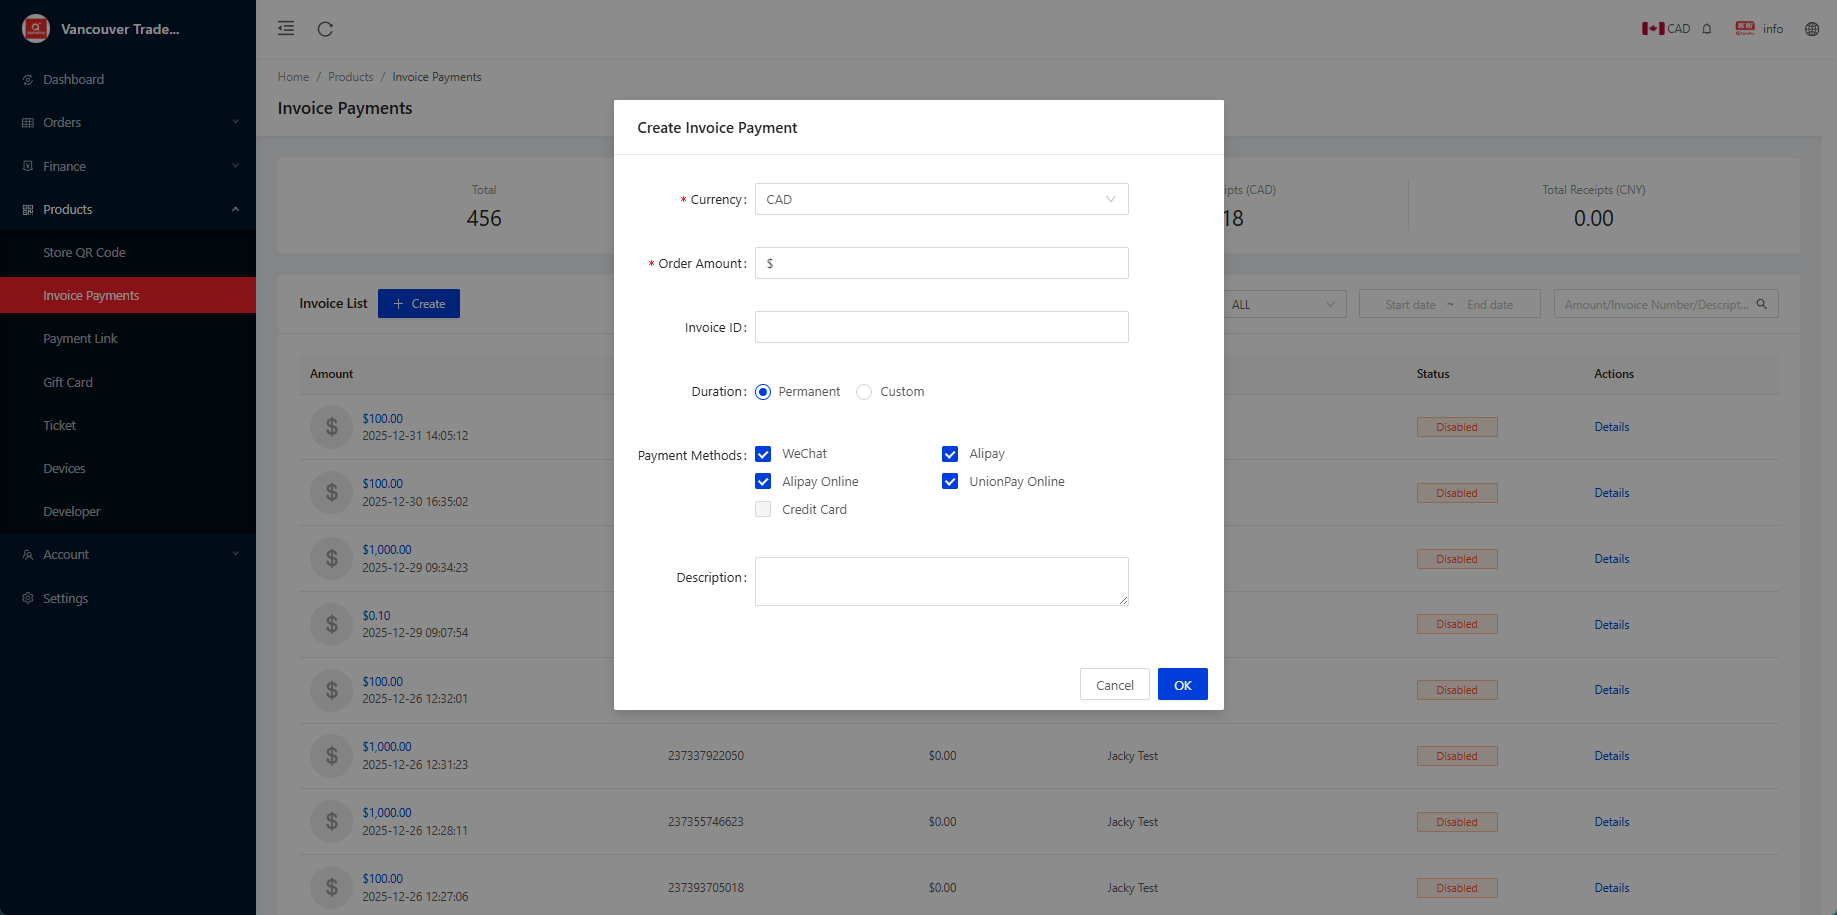
Task: Cancel the invoice payment dialog
Action: click(1114, 685)
